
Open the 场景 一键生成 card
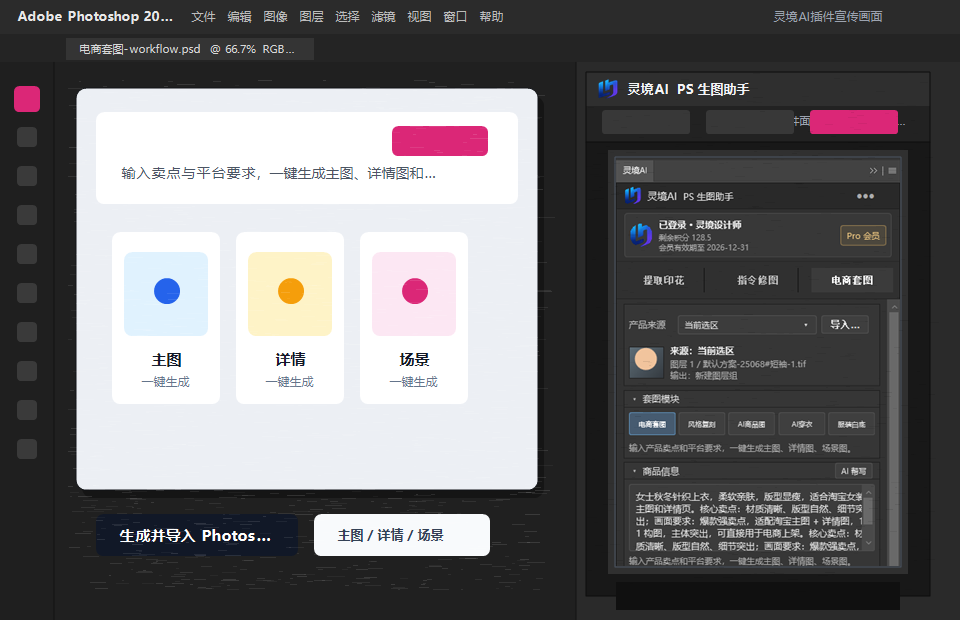tap(414, 318)
